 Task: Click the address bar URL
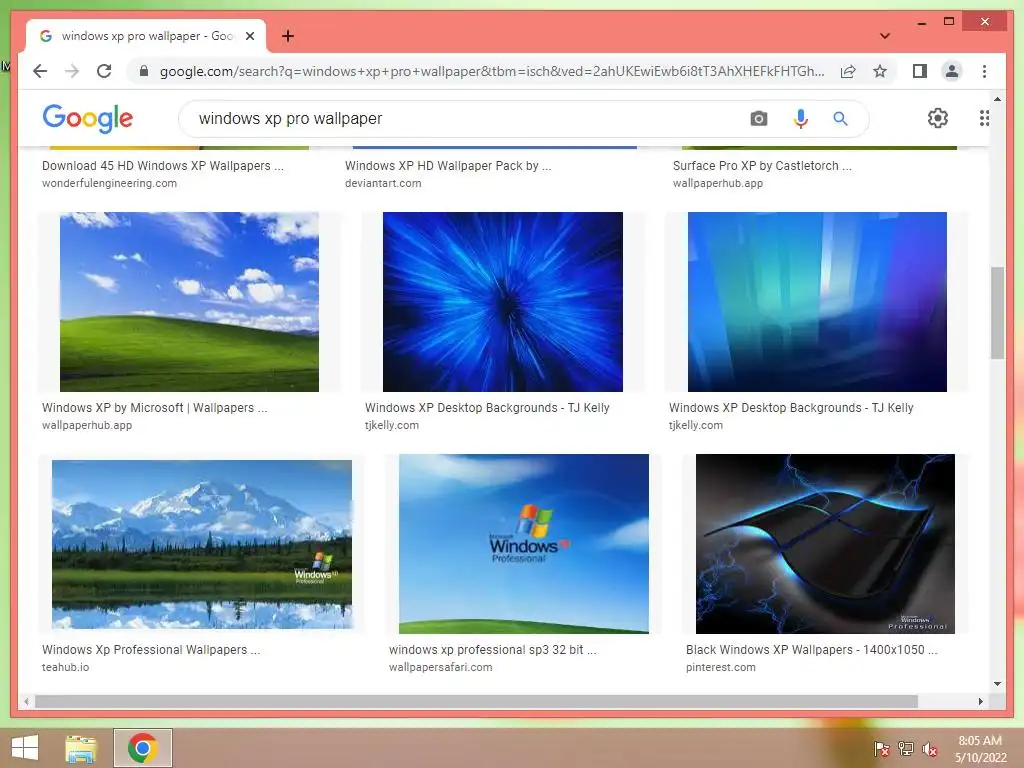(492, 71)
